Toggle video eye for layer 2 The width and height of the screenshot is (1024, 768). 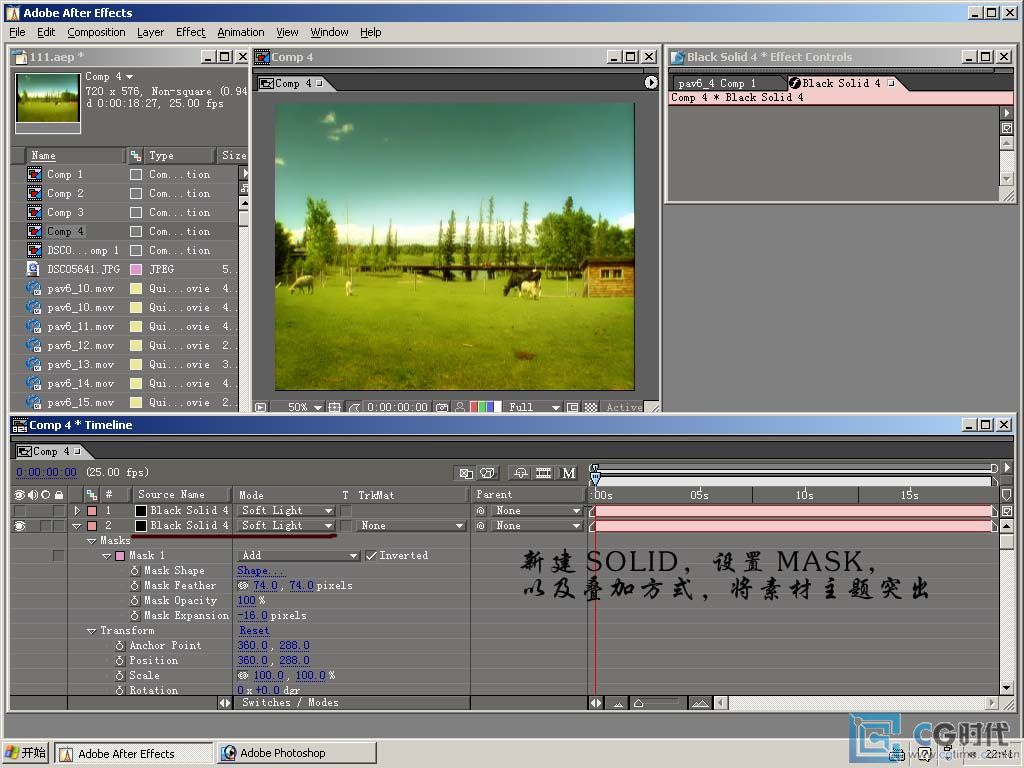(20, 526)
